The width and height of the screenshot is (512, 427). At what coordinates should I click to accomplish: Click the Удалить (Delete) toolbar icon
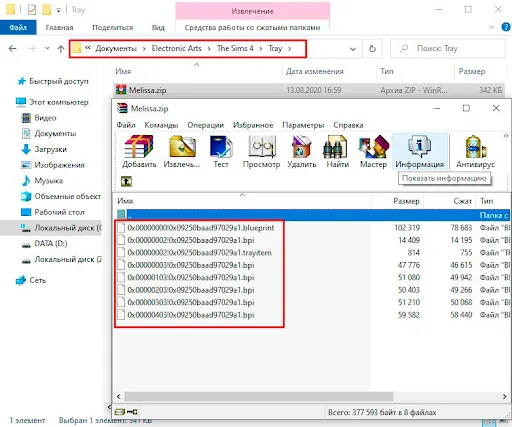point(302,151)
